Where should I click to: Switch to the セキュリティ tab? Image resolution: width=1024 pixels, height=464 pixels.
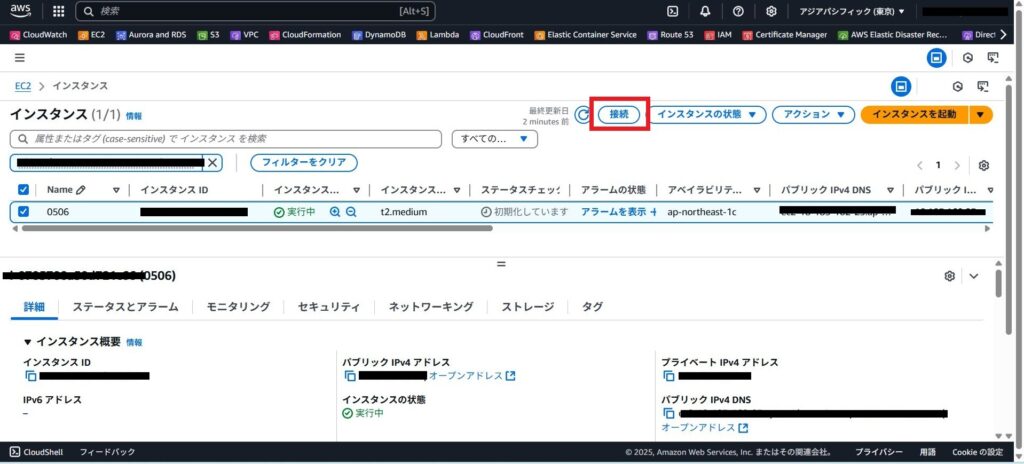click(328, 307)
